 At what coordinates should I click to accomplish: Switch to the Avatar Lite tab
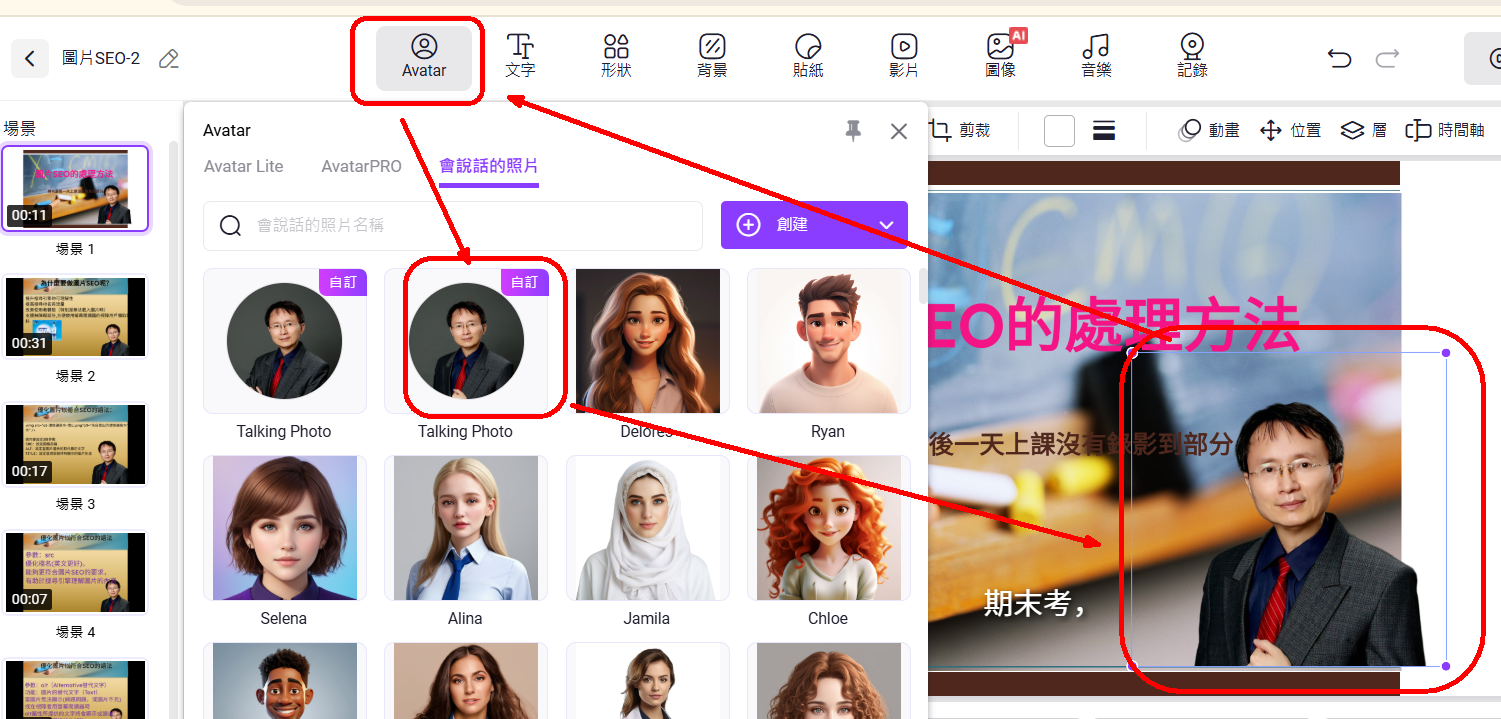(x=244, y=166)
